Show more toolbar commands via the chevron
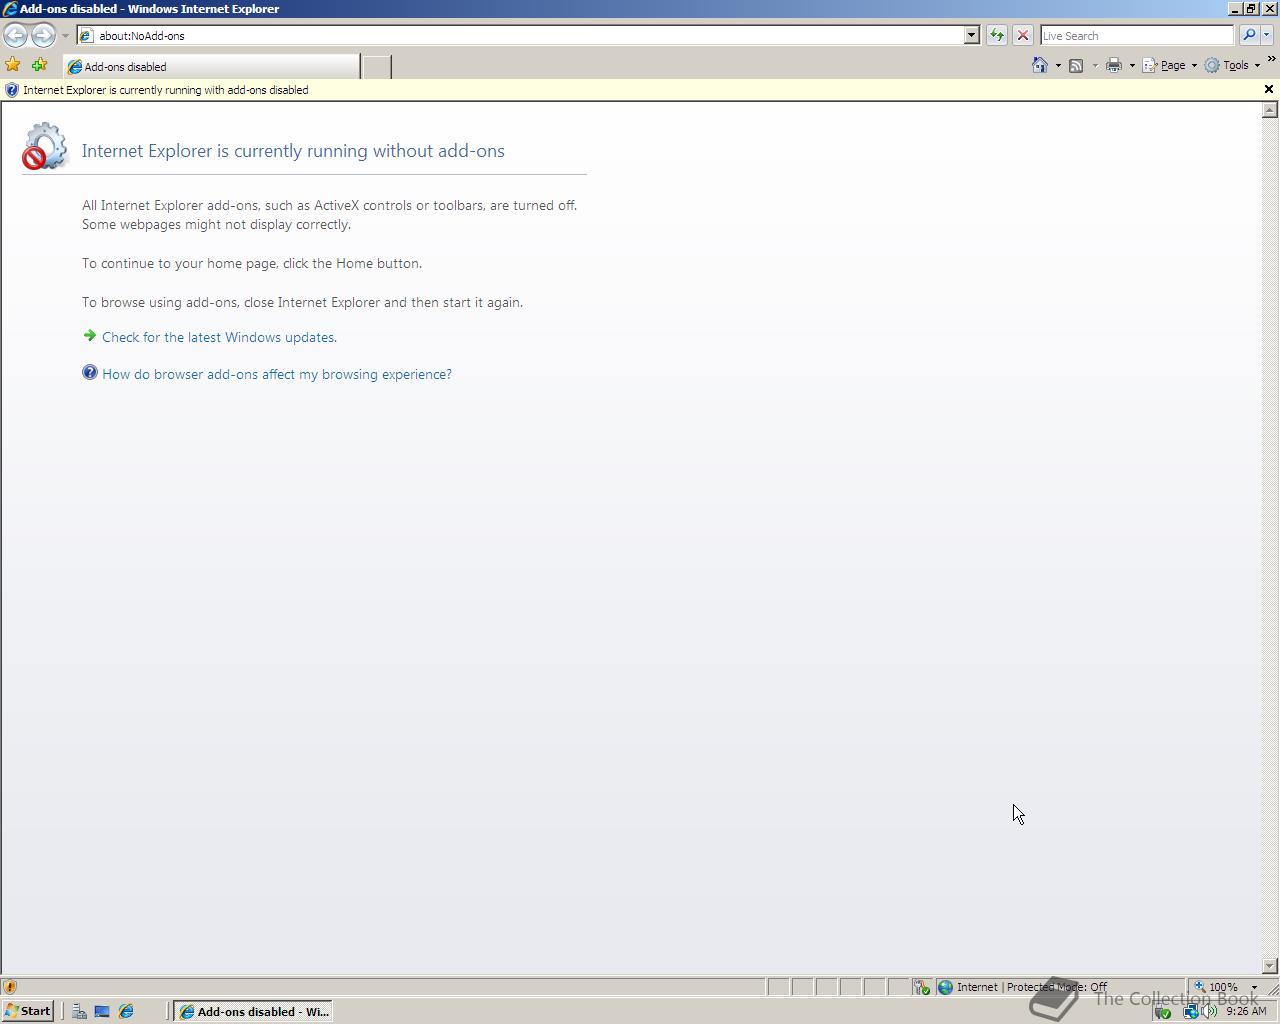 1271,59
